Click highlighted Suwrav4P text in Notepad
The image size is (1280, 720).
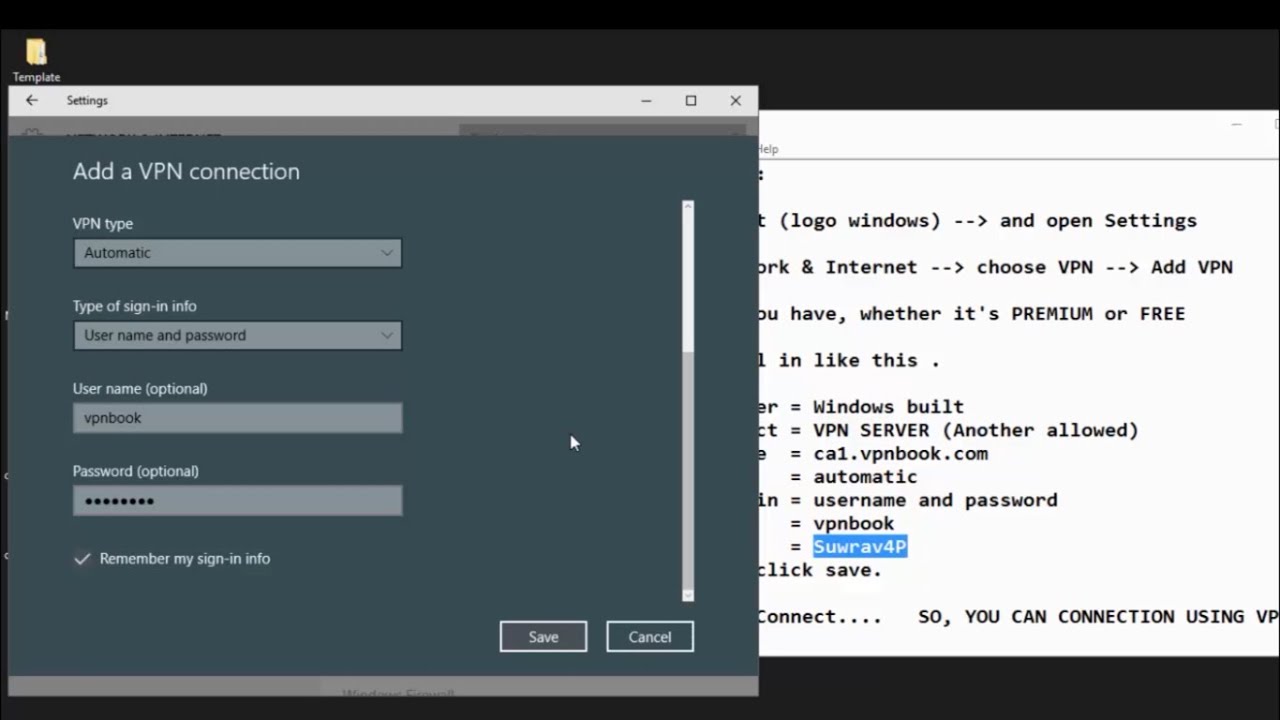[x=860, y=546]
